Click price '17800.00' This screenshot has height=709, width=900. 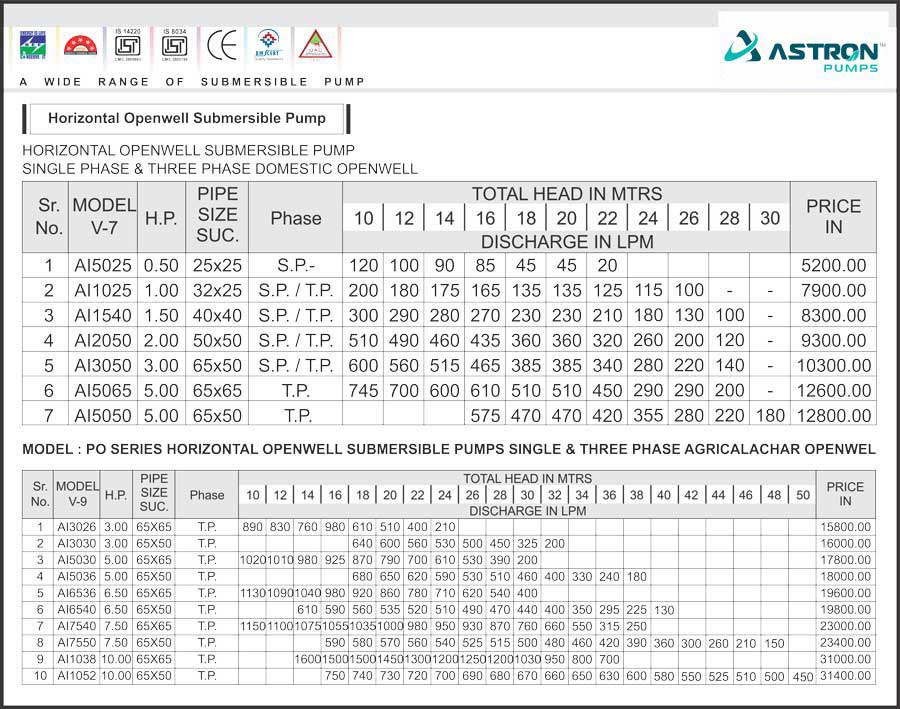coord(845,560)
